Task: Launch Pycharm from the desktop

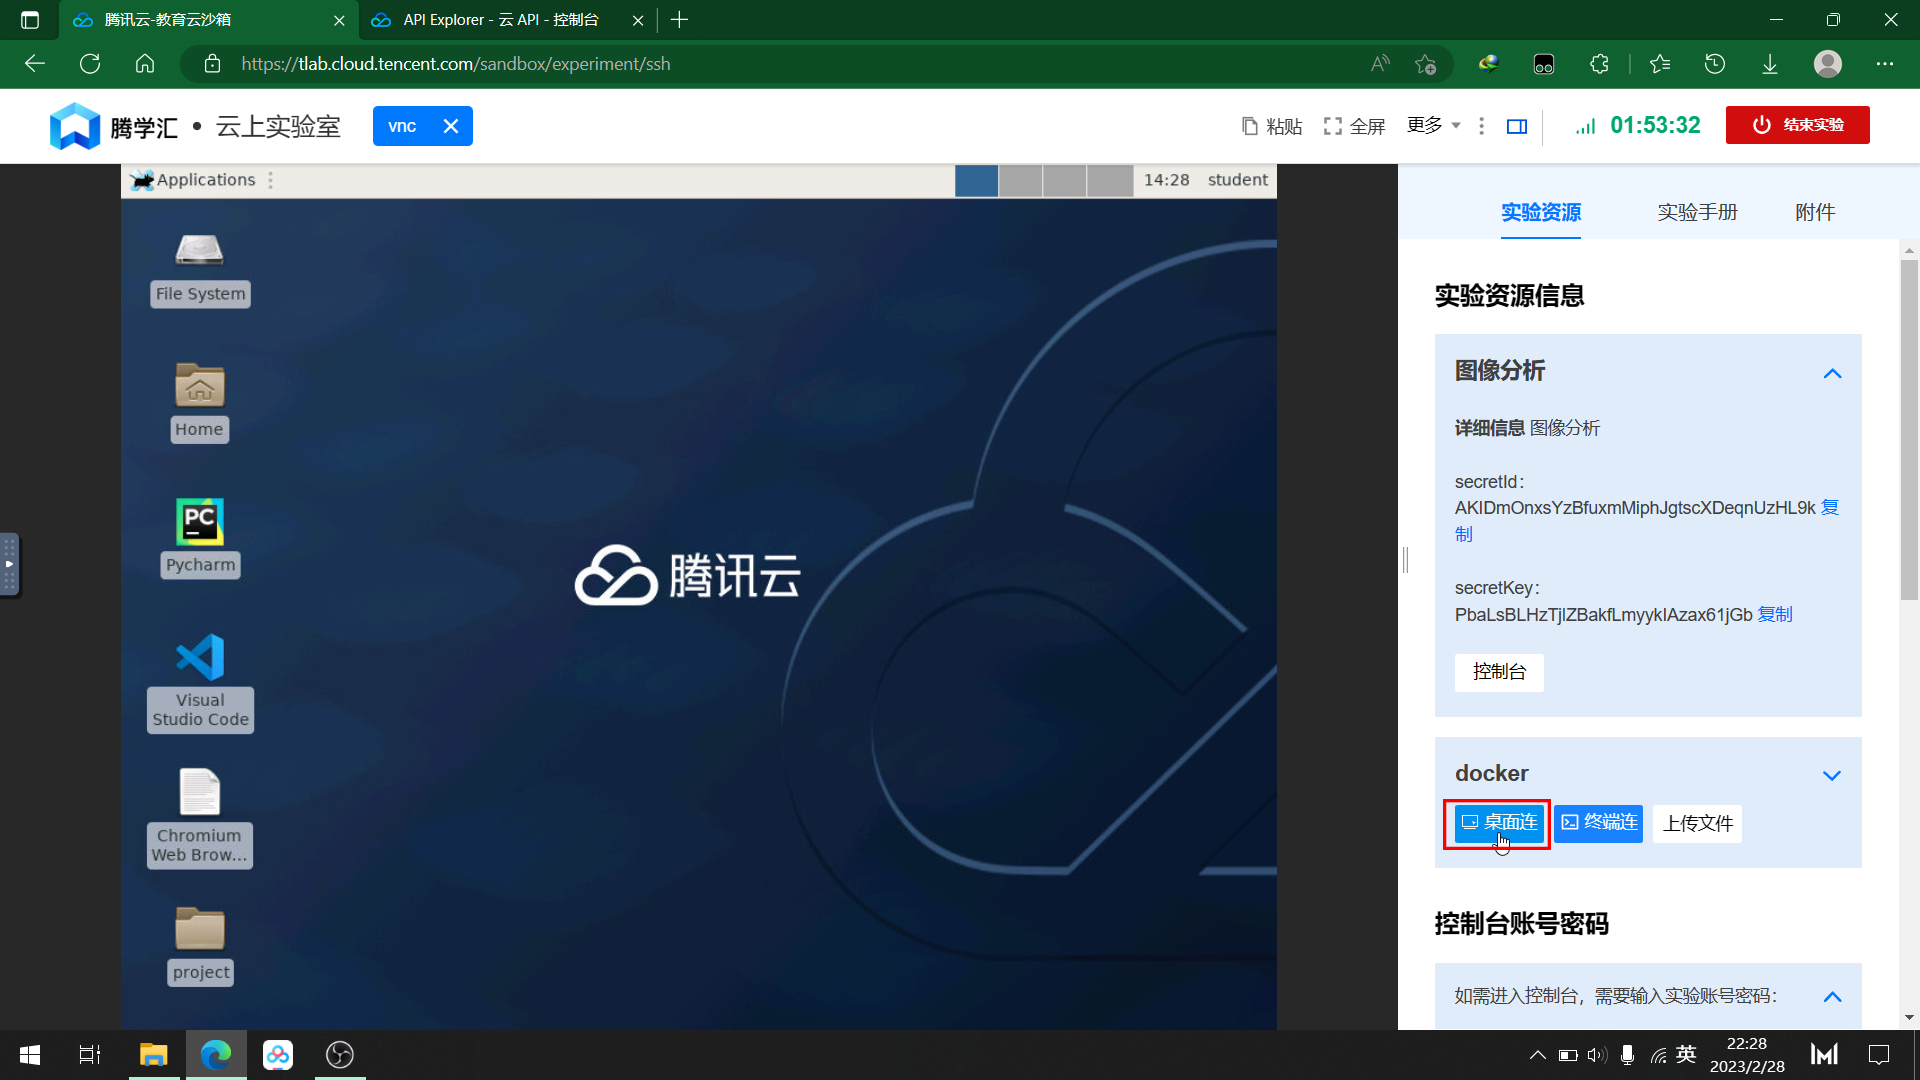Action: [x=200, y=537]
